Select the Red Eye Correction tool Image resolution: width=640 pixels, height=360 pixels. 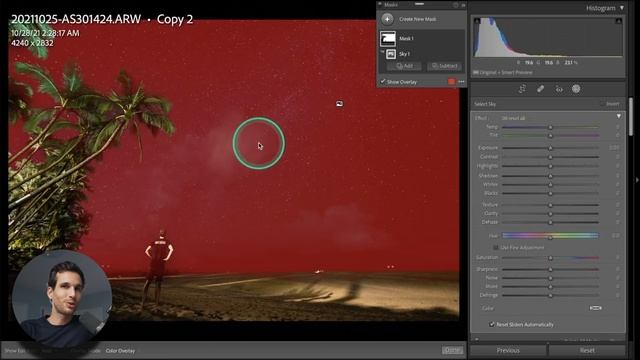coord(559,89)
